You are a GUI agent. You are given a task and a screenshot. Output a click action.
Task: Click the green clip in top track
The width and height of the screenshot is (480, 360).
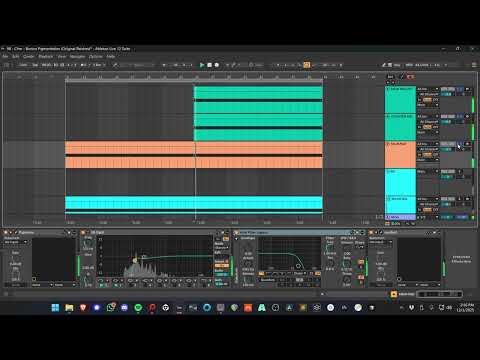[258, 100]
